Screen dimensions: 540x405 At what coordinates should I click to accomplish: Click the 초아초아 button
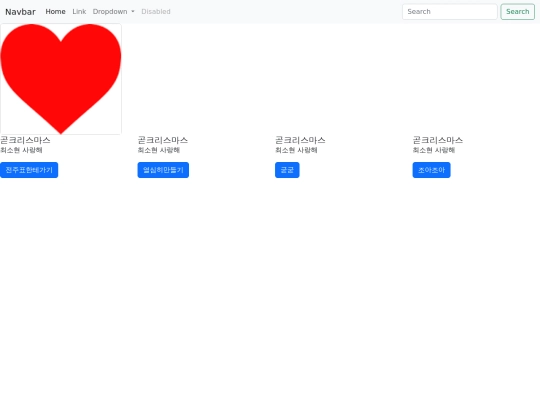tap(432, 170)
